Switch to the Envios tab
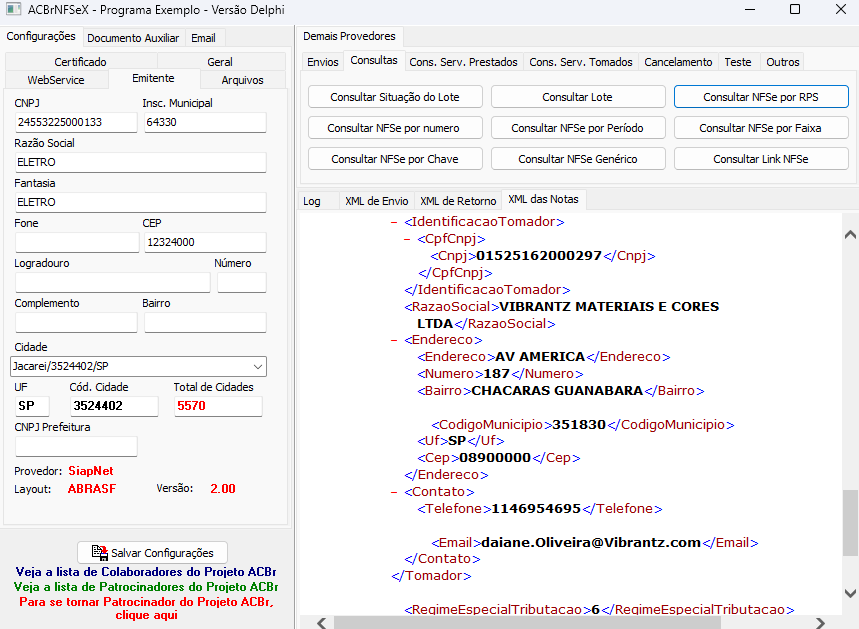The height and width of the screenshot is (629, 859). (323, 62)
